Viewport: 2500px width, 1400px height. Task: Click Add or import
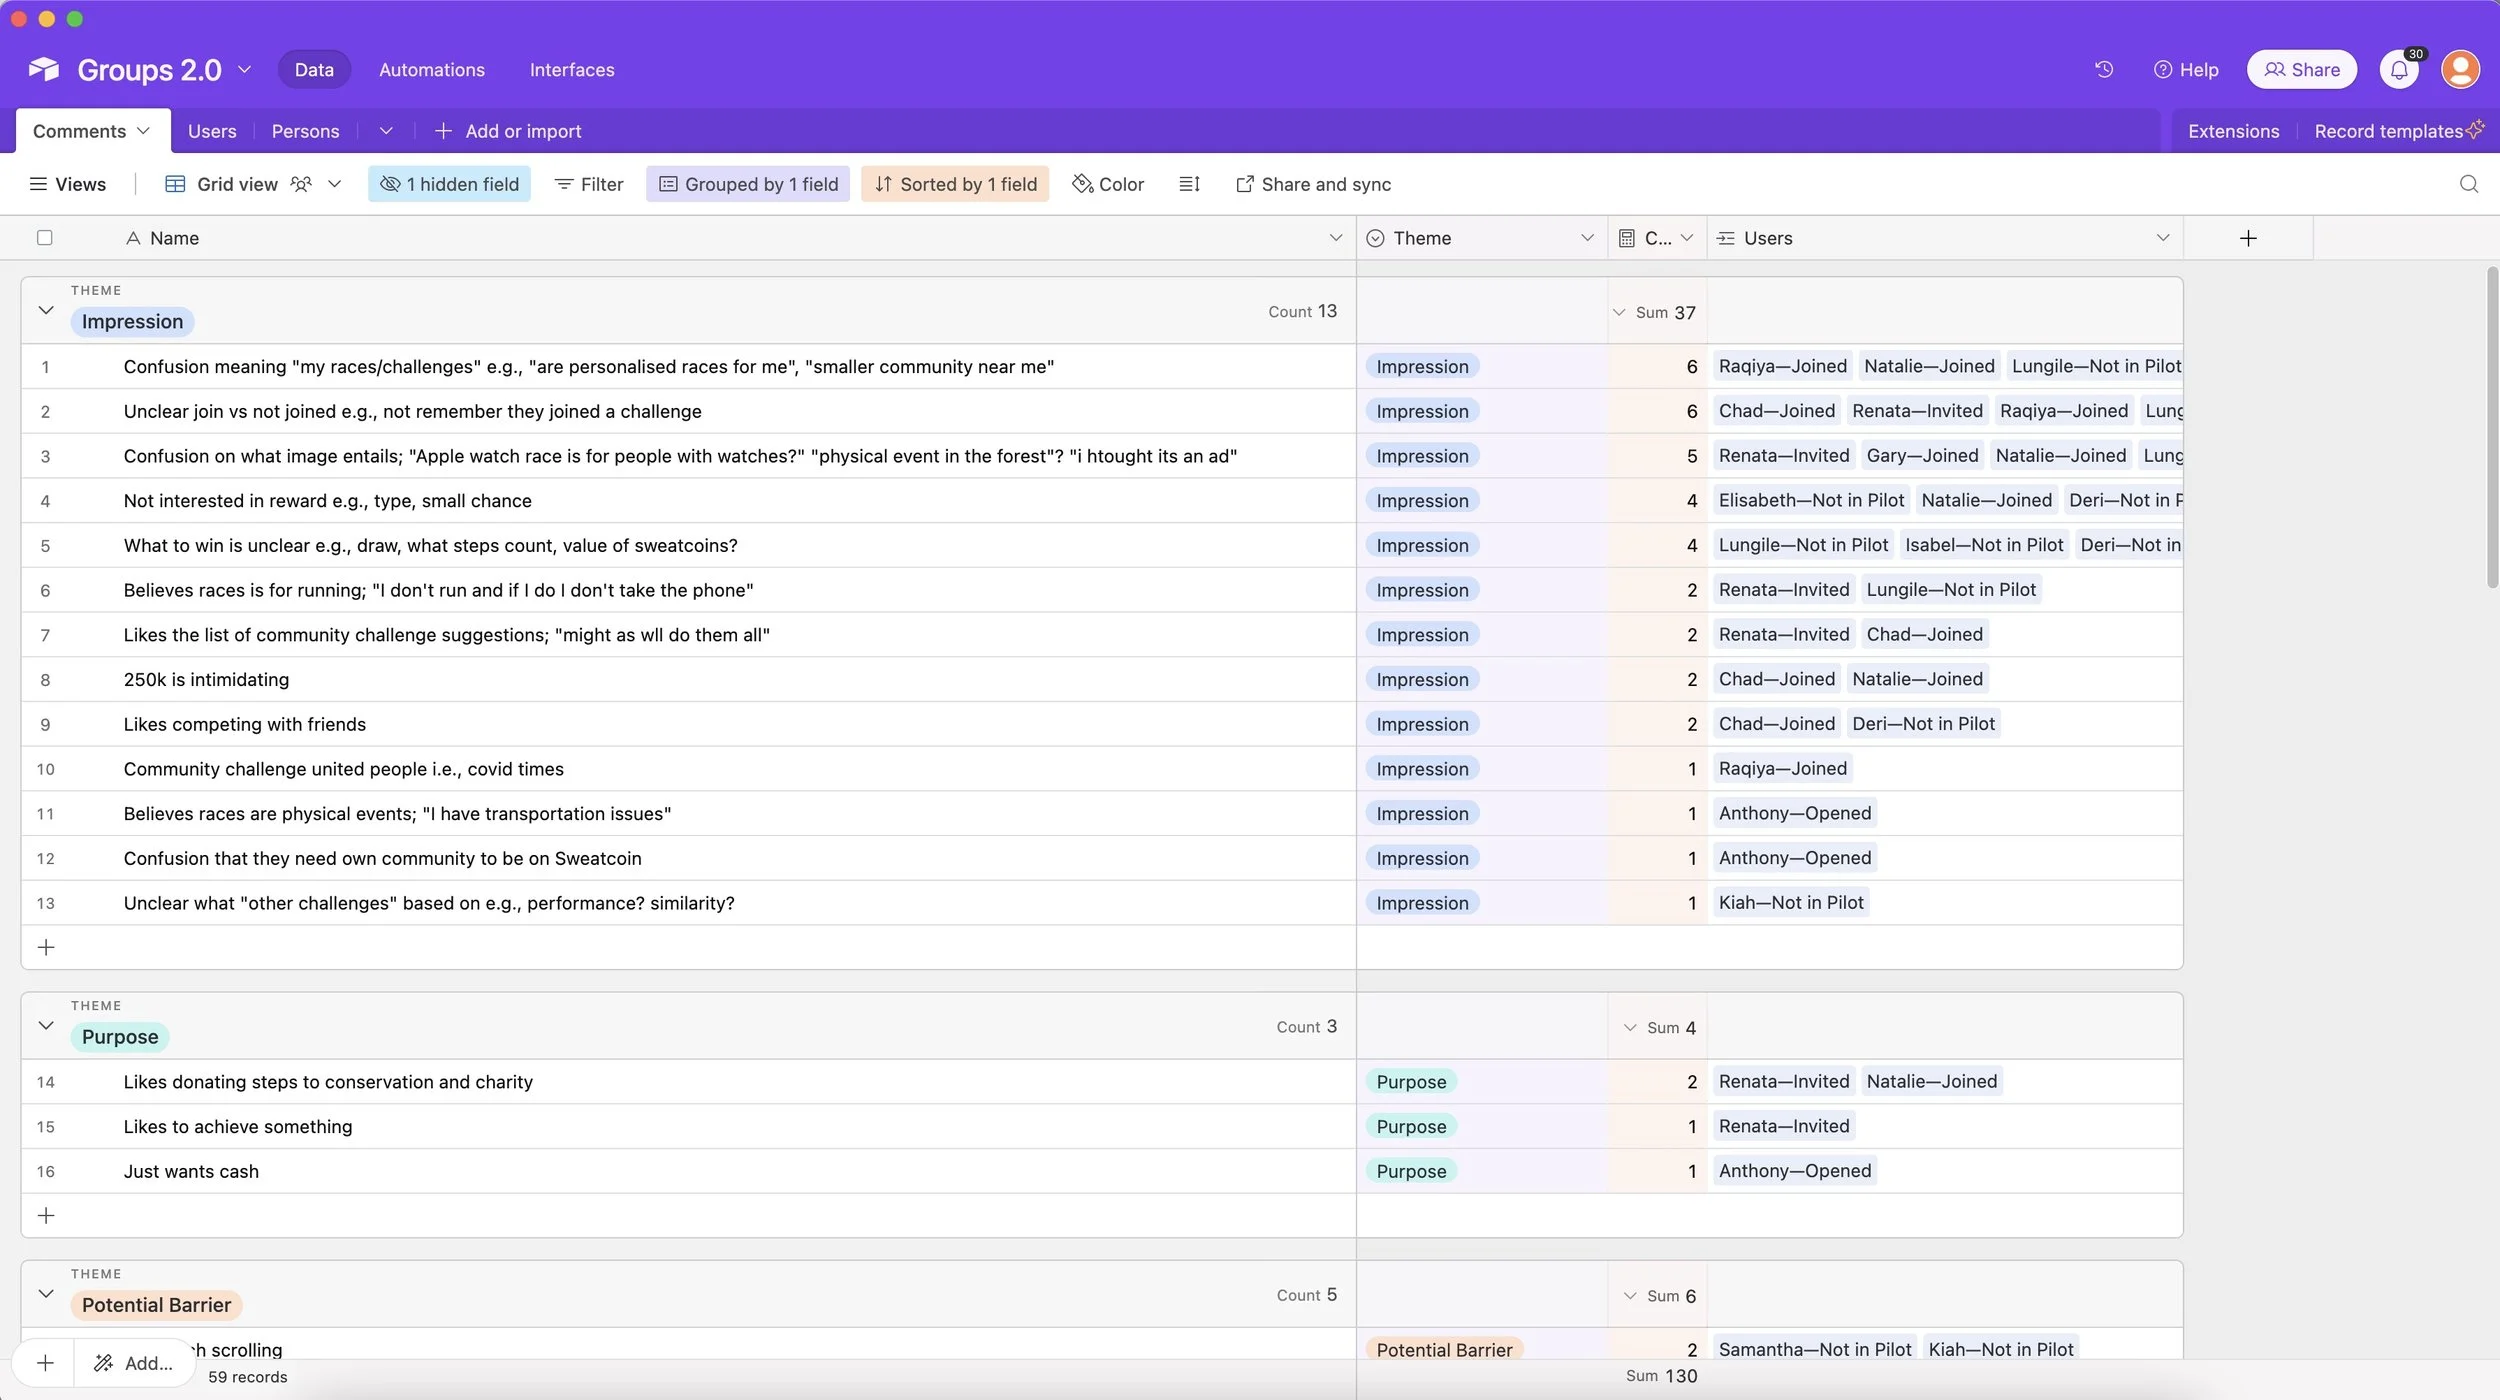pos(508,131)
